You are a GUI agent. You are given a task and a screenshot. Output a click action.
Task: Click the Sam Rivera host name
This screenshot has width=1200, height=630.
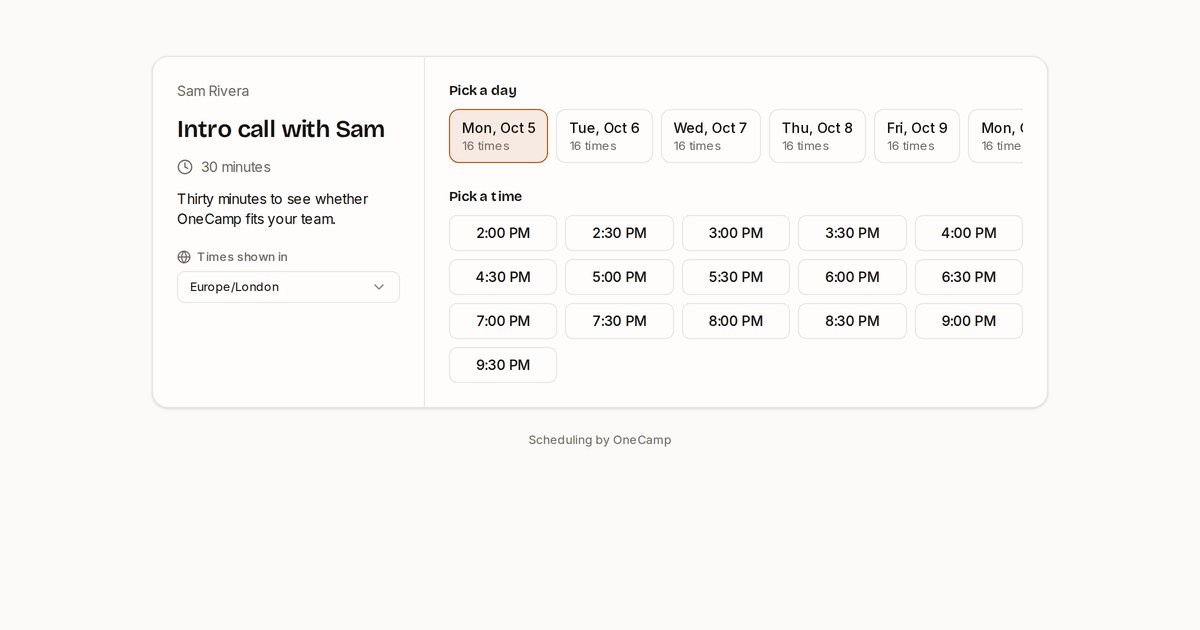[x=213, y=91]
